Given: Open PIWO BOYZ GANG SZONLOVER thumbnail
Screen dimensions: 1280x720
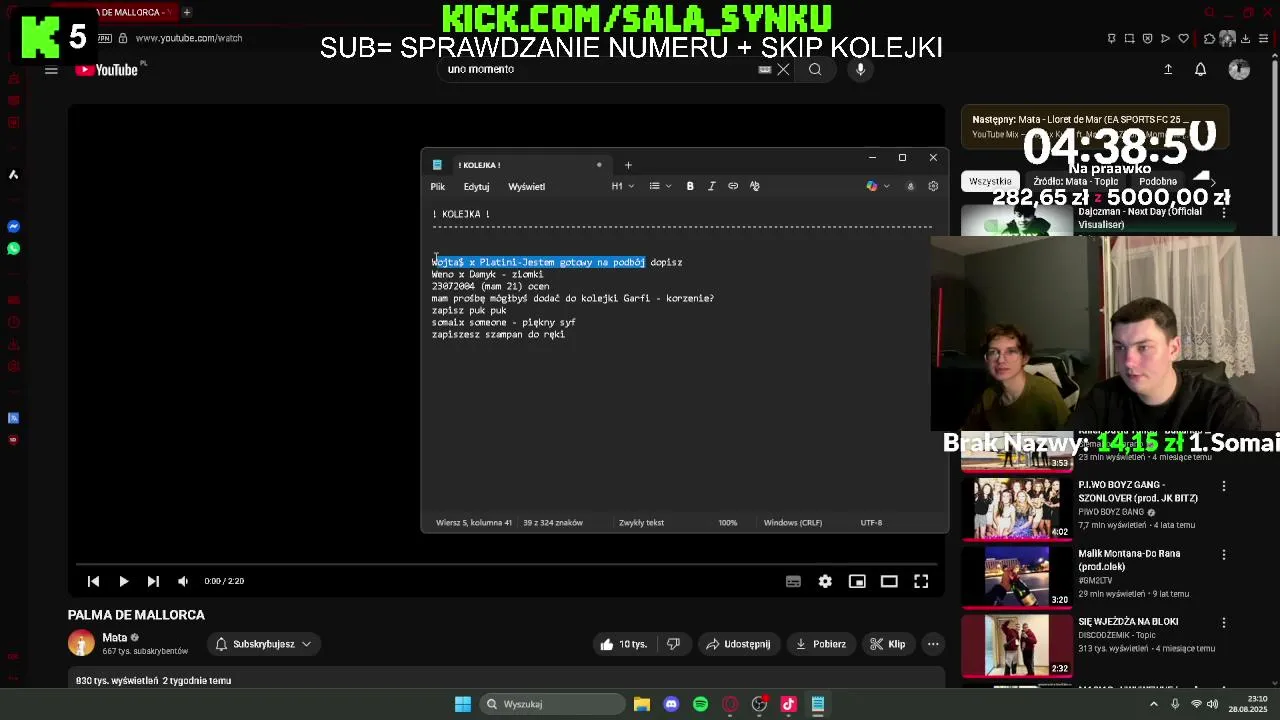Looking at the screenshot, I should pos(1016,509).
